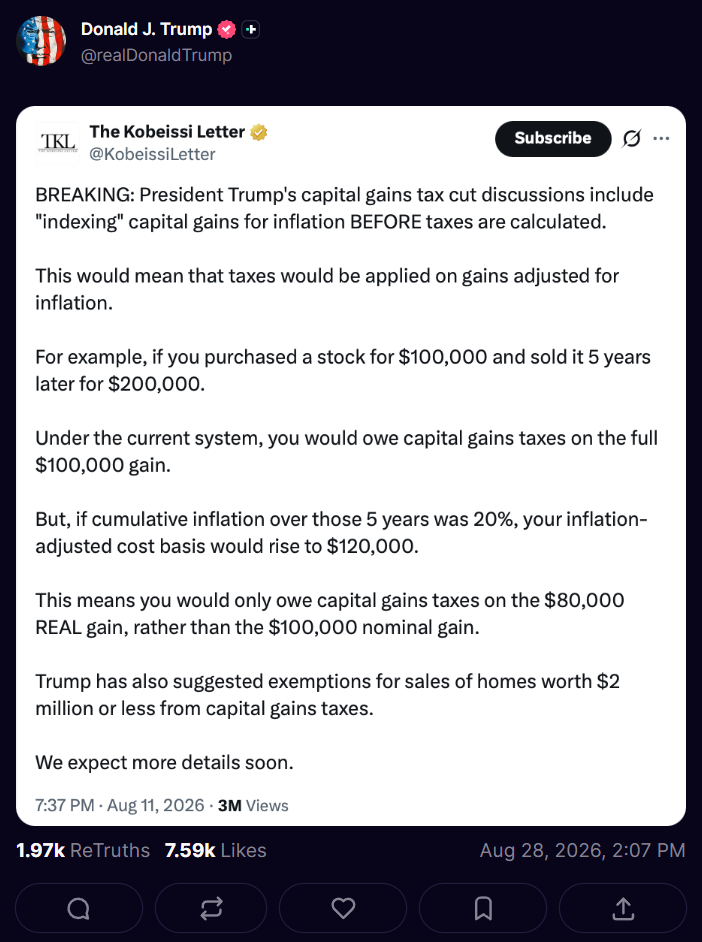Viewport: 702px width, 942px height.
Task: Subscribe to The Kobeissi Letter
Action: tap(552, 139)
